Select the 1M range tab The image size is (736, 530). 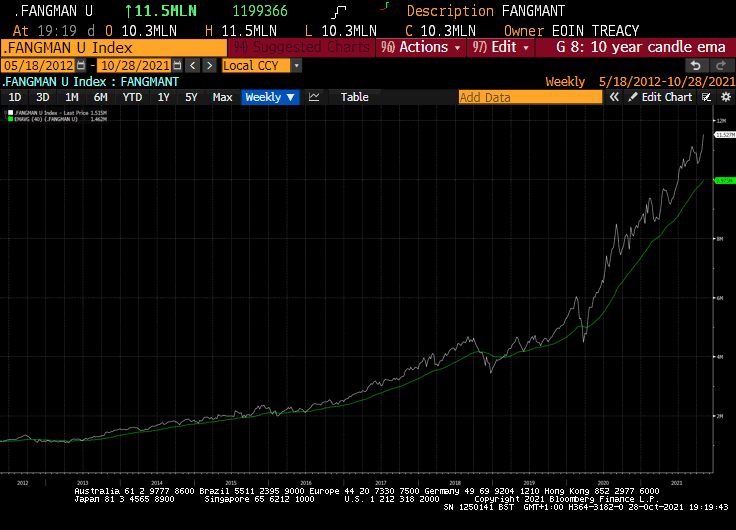pyautogui.click(x=71, y=97)
